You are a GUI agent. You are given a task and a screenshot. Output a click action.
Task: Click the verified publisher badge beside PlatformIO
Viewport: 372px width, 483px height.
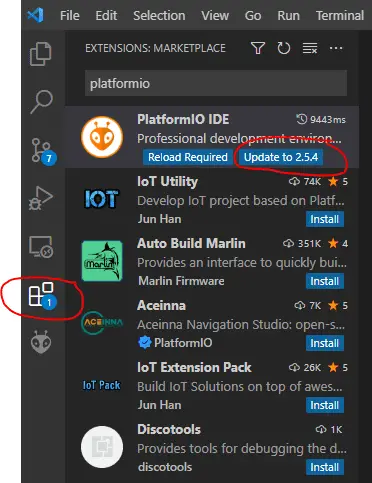coord(145,343)
